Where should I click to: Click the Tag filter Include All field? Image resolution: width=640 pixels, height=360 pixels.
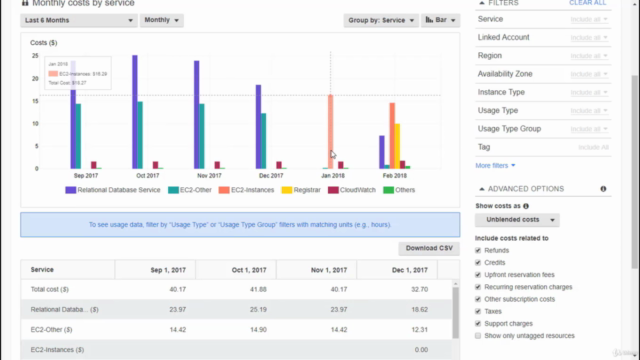pyautogui.click(x=593, y=147)
